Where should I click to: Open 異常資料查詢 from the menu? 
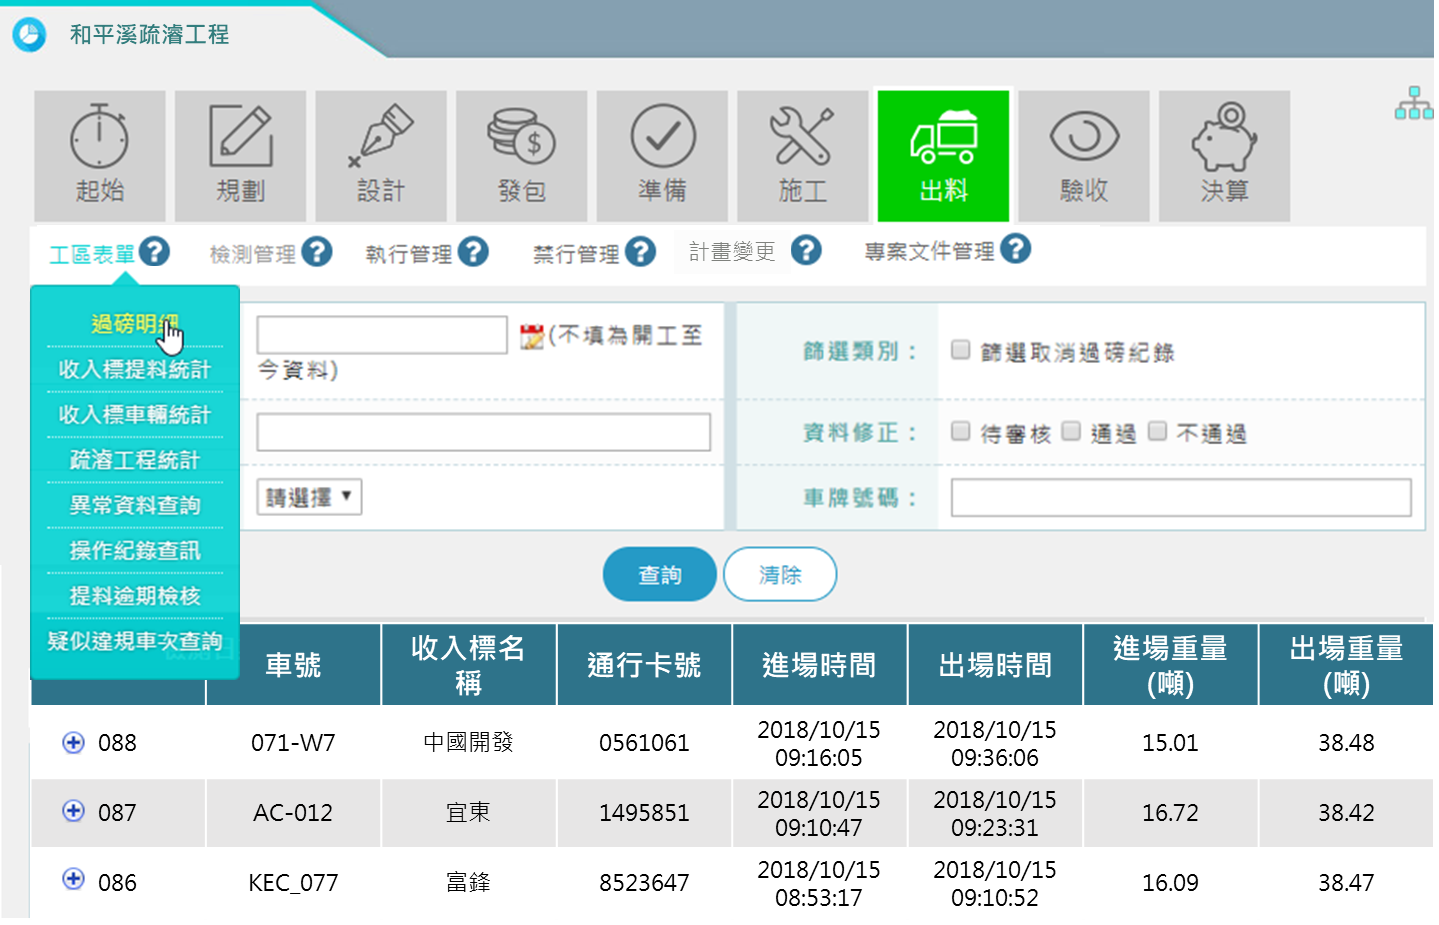[135, 505]
